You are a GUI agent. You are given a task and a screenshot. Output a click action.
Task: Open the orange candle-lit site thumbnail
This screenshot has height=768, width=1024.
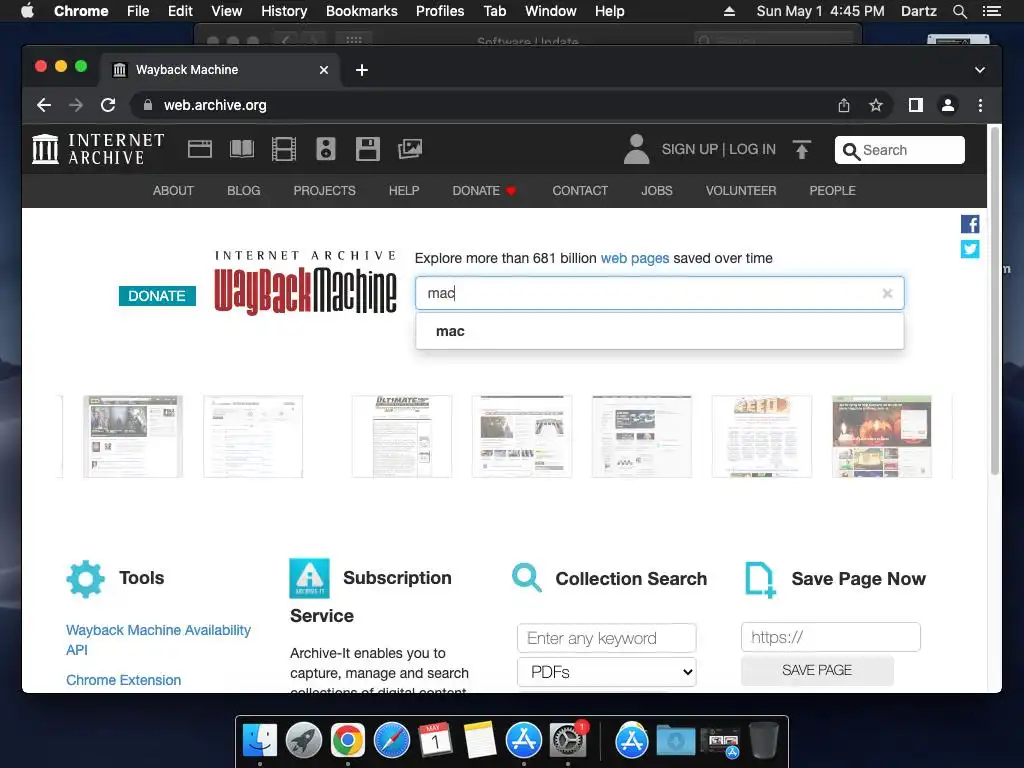click(x=882, y=436)
